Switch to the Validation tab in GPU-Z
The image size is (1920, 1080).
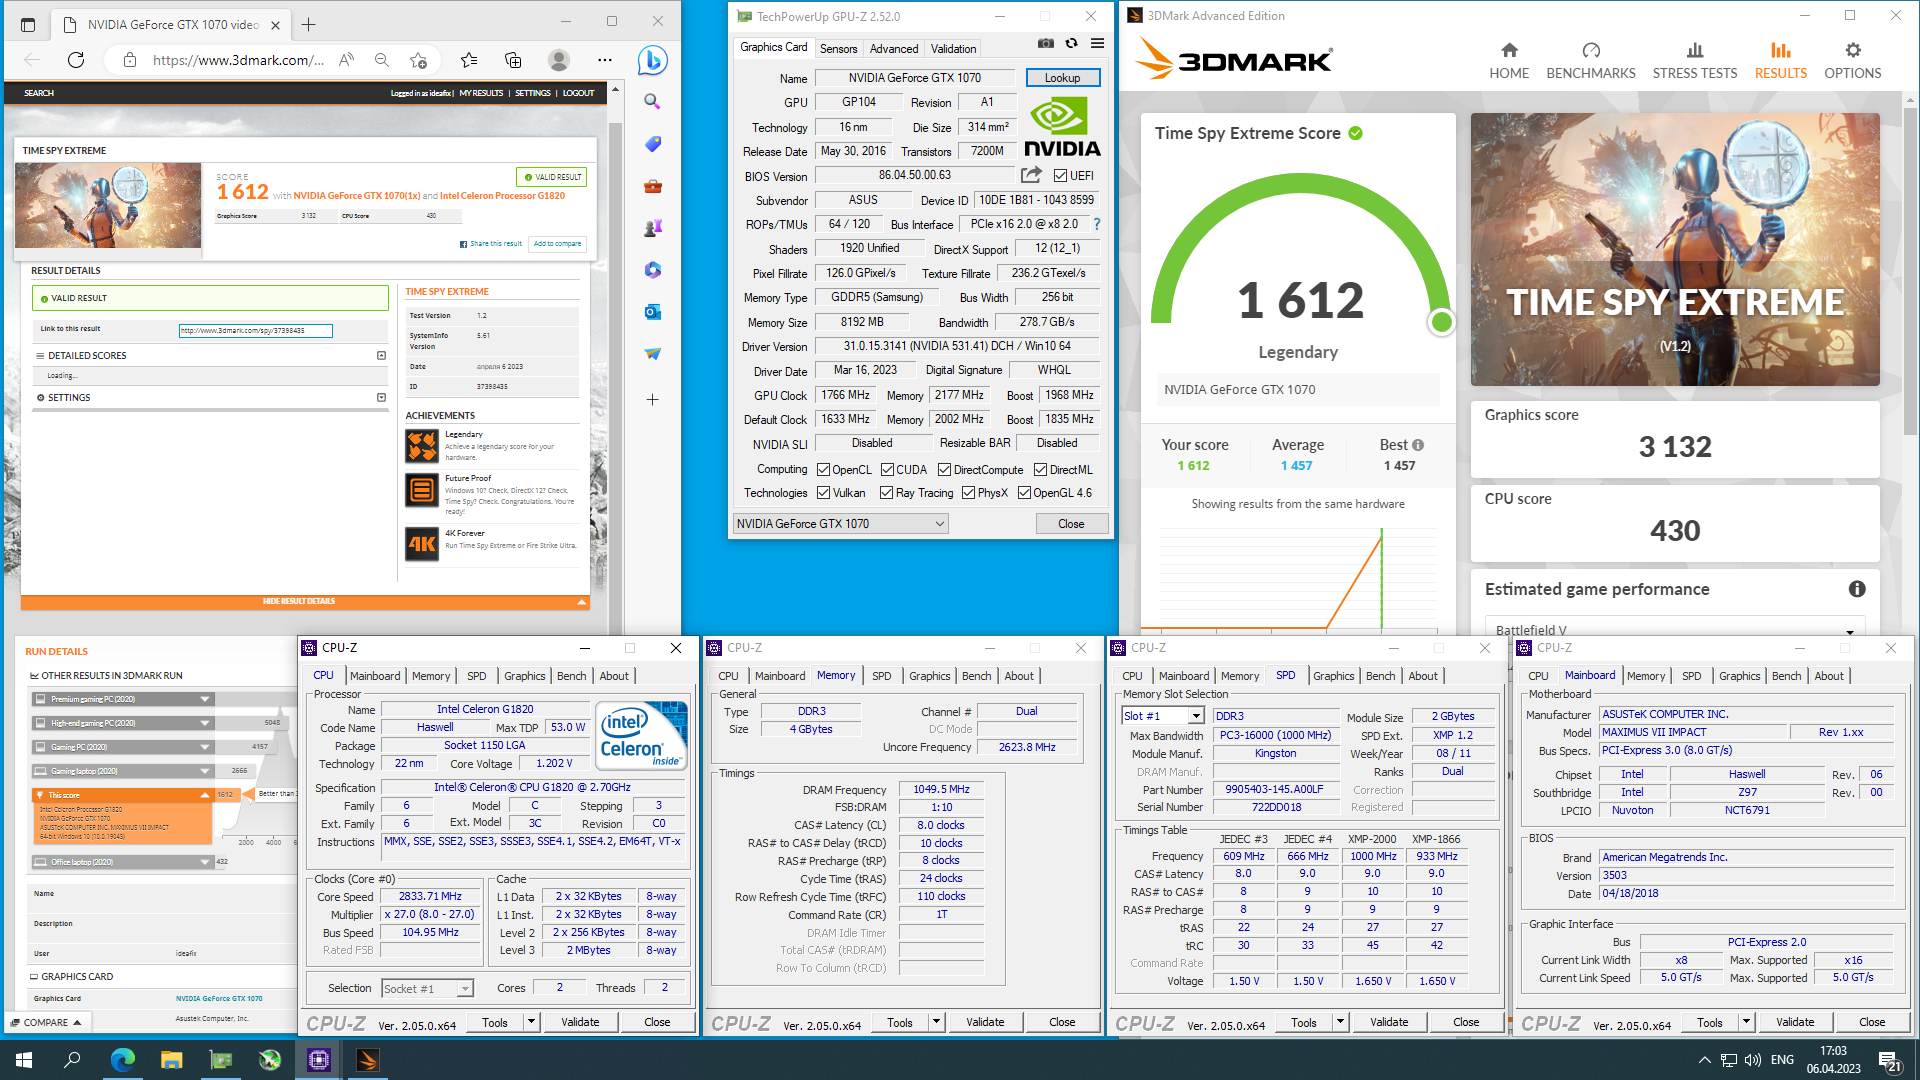coord(953,48)
